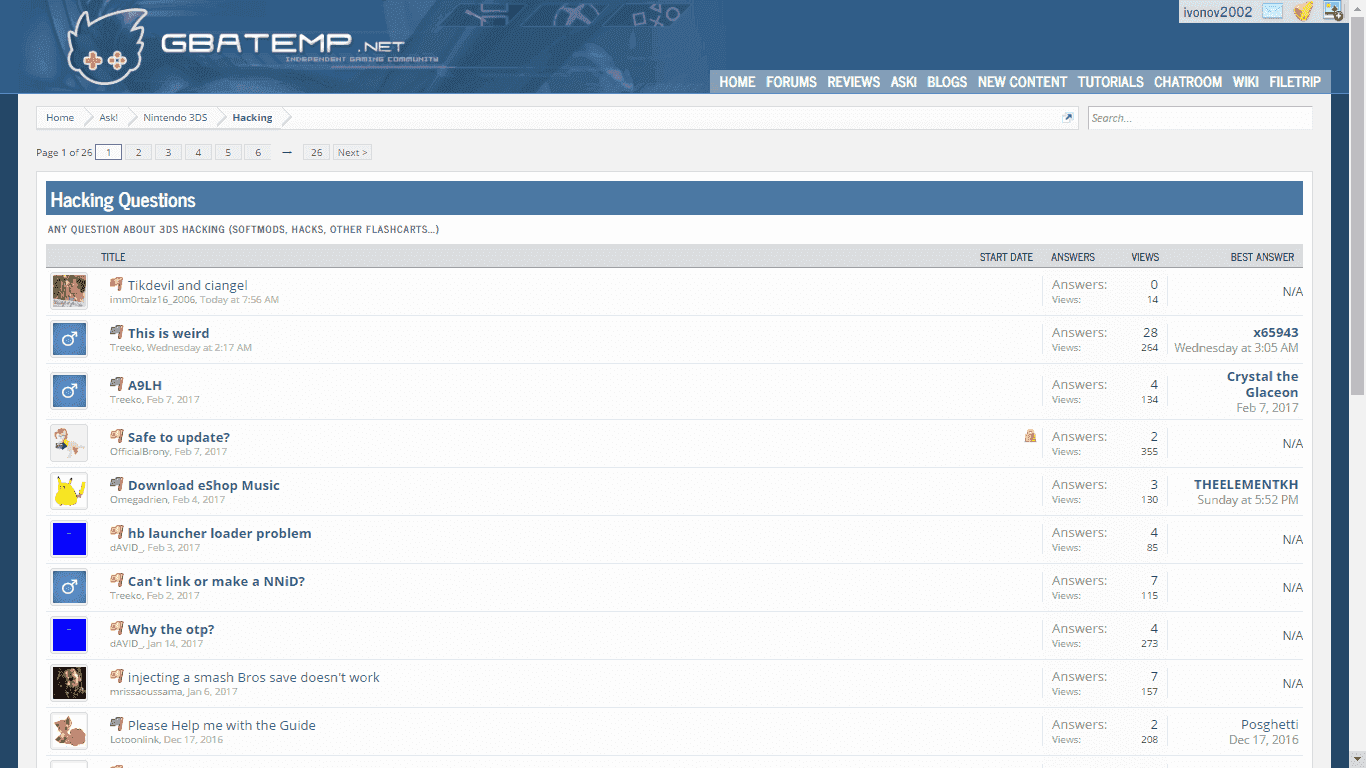This screenshot has width=1366, height=768.
Task: Click Nintendo 3DS in the breadcrumb
Action: pyautogui.click(x=175, y=118)
